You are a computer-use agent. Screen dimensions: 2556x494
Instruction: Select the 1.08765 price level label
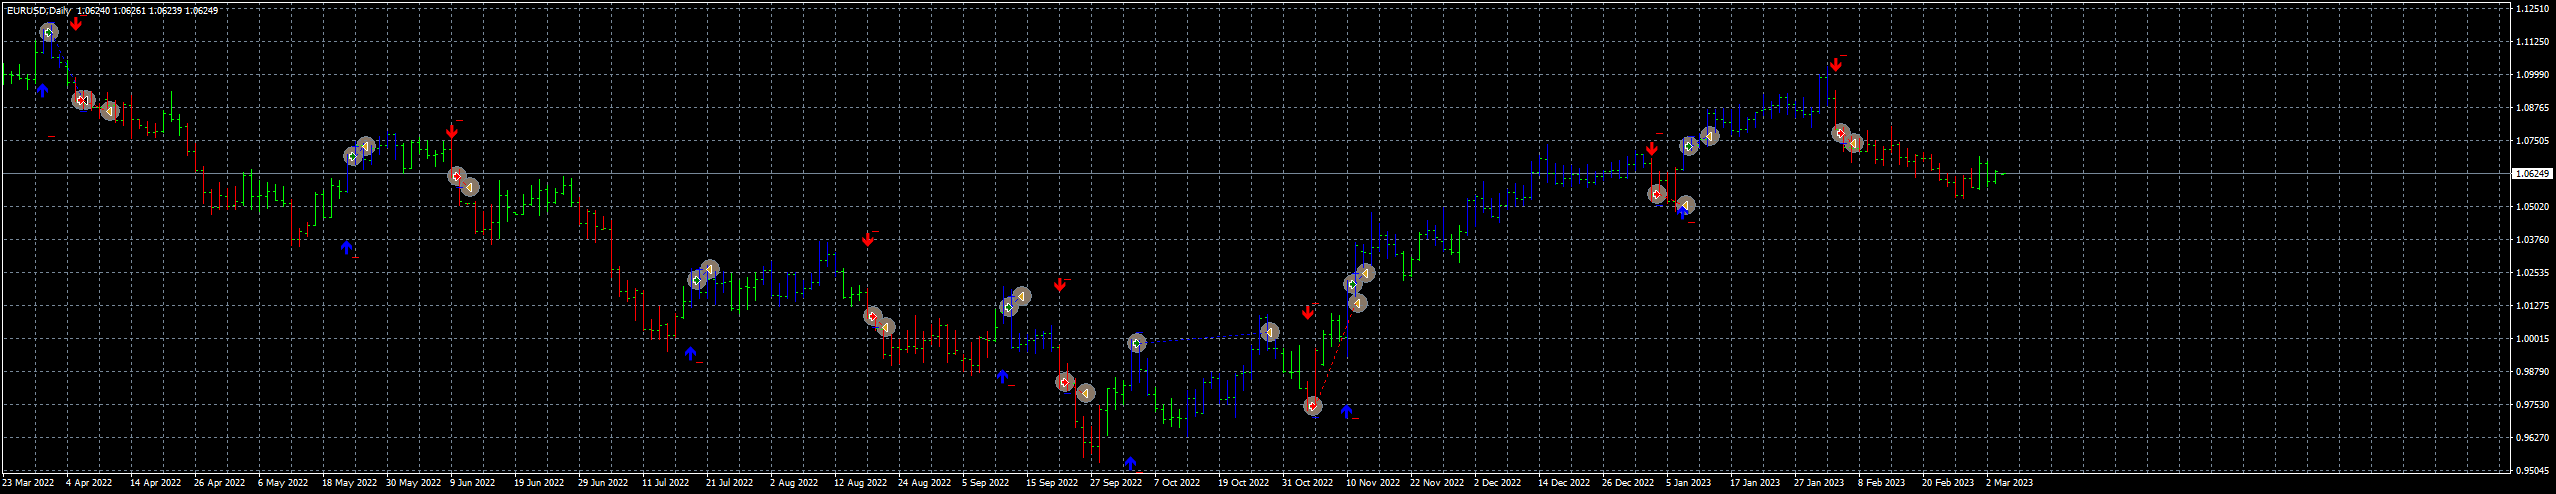pyautogui.click(x=2531, y=108)
